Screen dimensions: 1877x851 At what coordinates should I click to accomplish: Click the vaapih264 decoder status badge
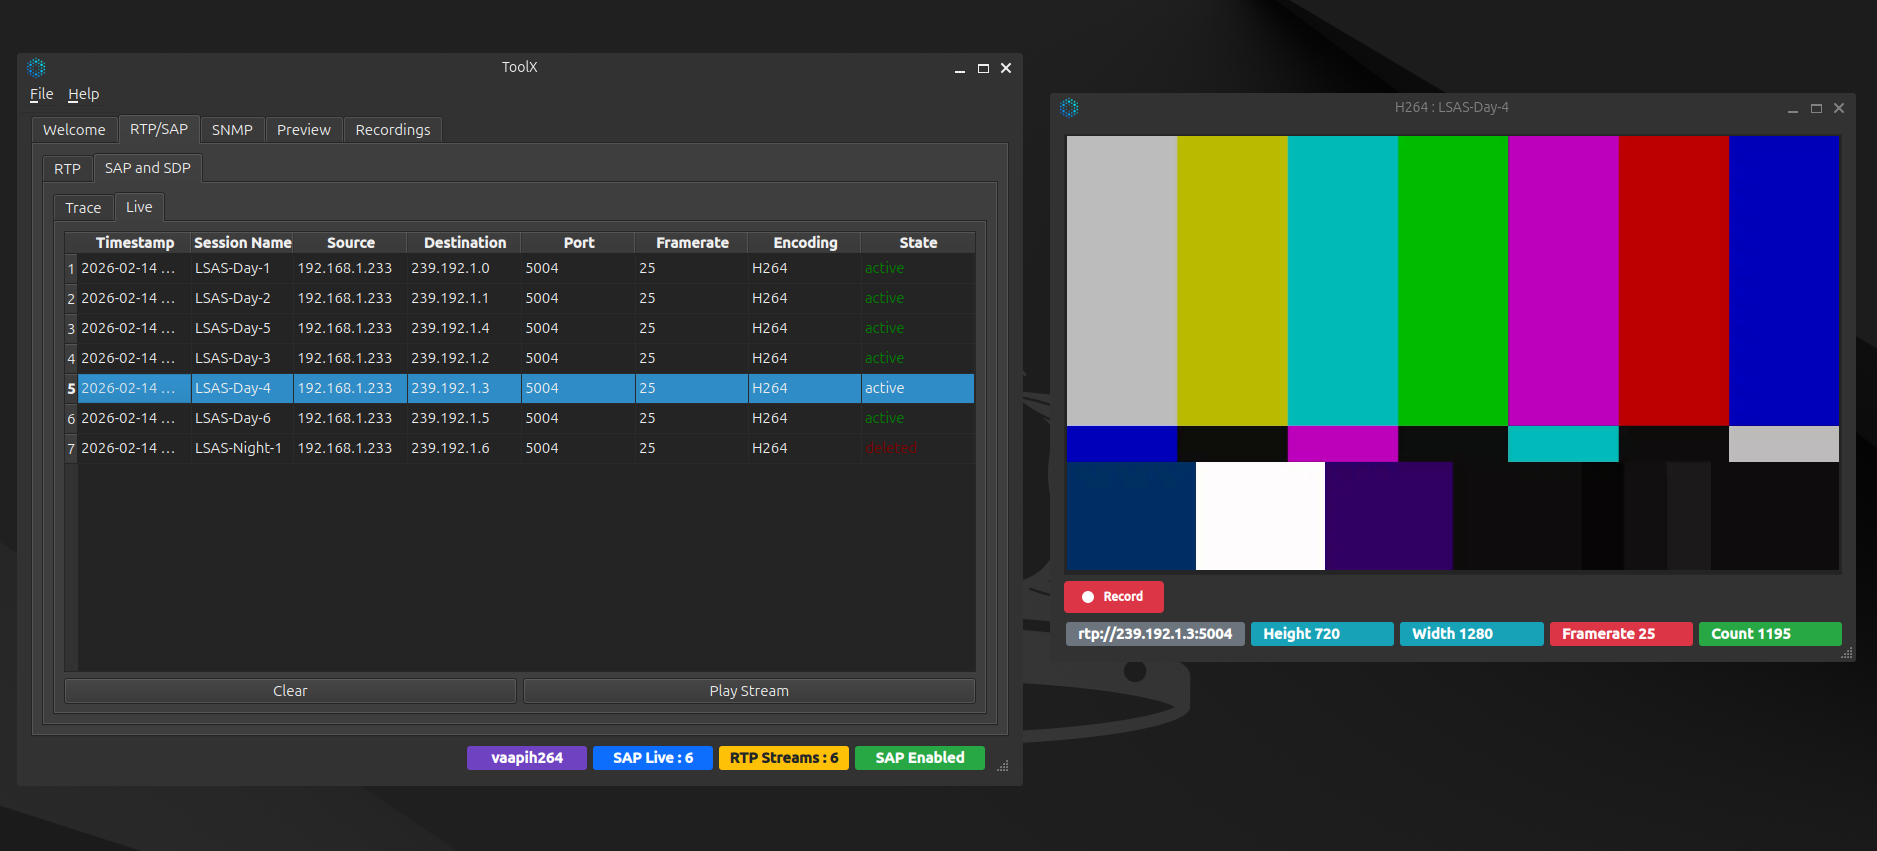click(x=526, y=758)
